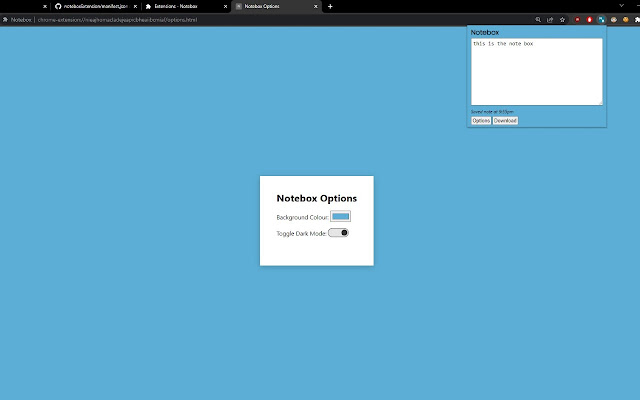This screenshot has height=400, width=640.
Task: Click the Notebox extension icon in toolbar
Action: point(601,19)
